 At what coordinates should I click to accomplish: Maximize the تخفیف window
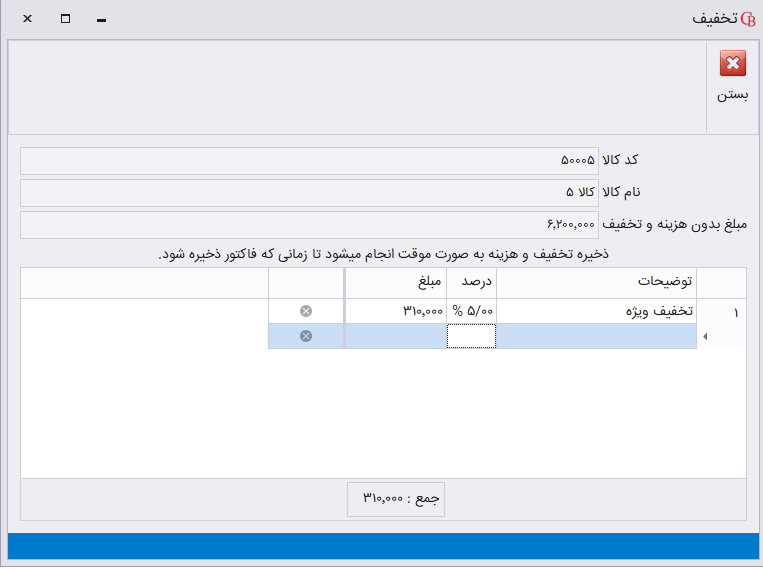[x=65, y=19]
